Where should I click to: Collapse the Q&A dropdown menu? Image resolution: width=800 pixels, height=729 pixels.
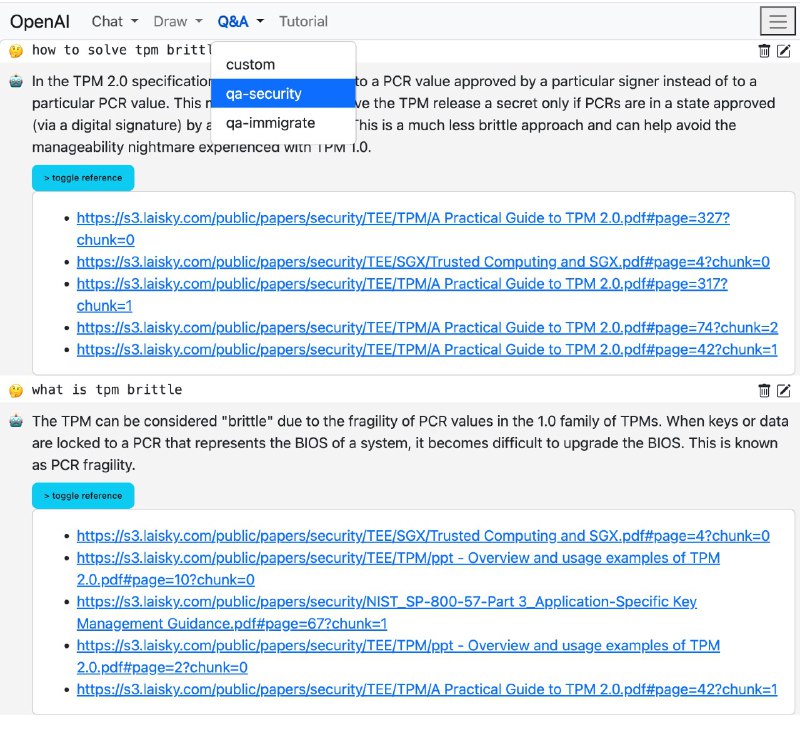(240, 21)
